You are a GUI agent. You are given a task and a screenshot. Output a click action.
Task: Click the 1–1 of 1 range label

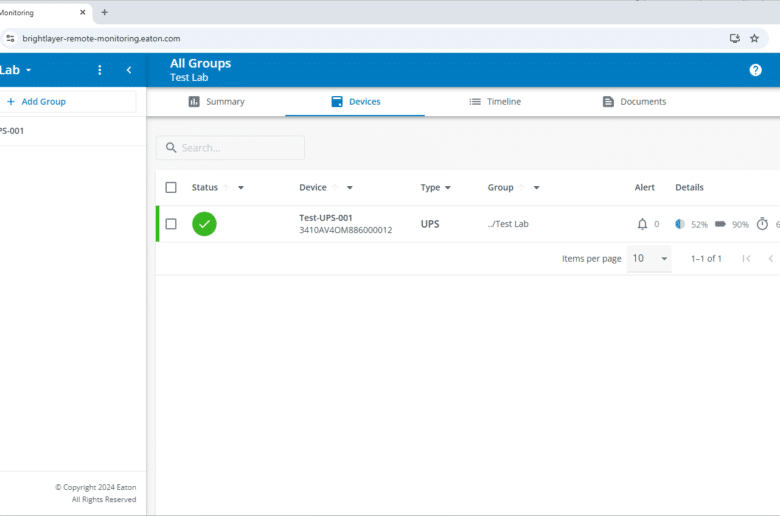point(706,259)
